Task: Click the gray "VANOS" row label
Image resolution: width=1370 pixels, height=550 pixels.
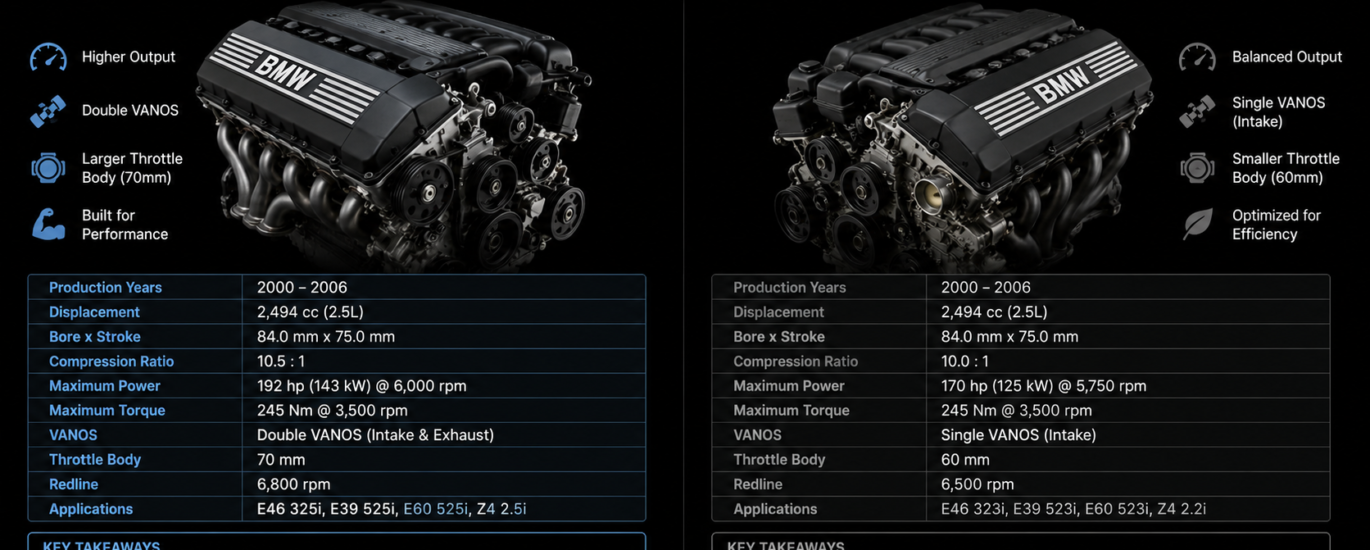Action: 757,435
